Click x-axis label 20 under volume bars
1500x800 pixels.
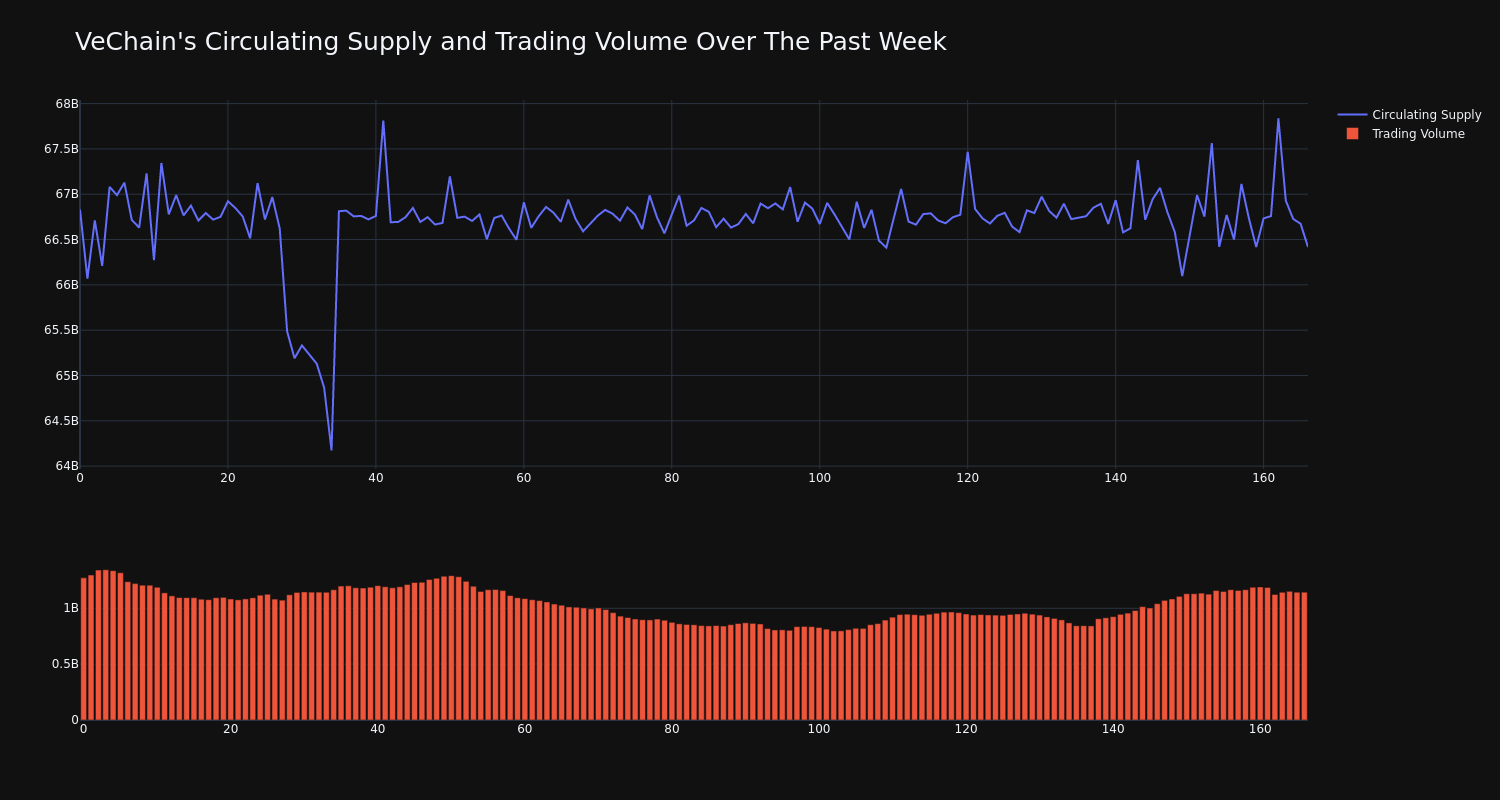click(231, 729)
